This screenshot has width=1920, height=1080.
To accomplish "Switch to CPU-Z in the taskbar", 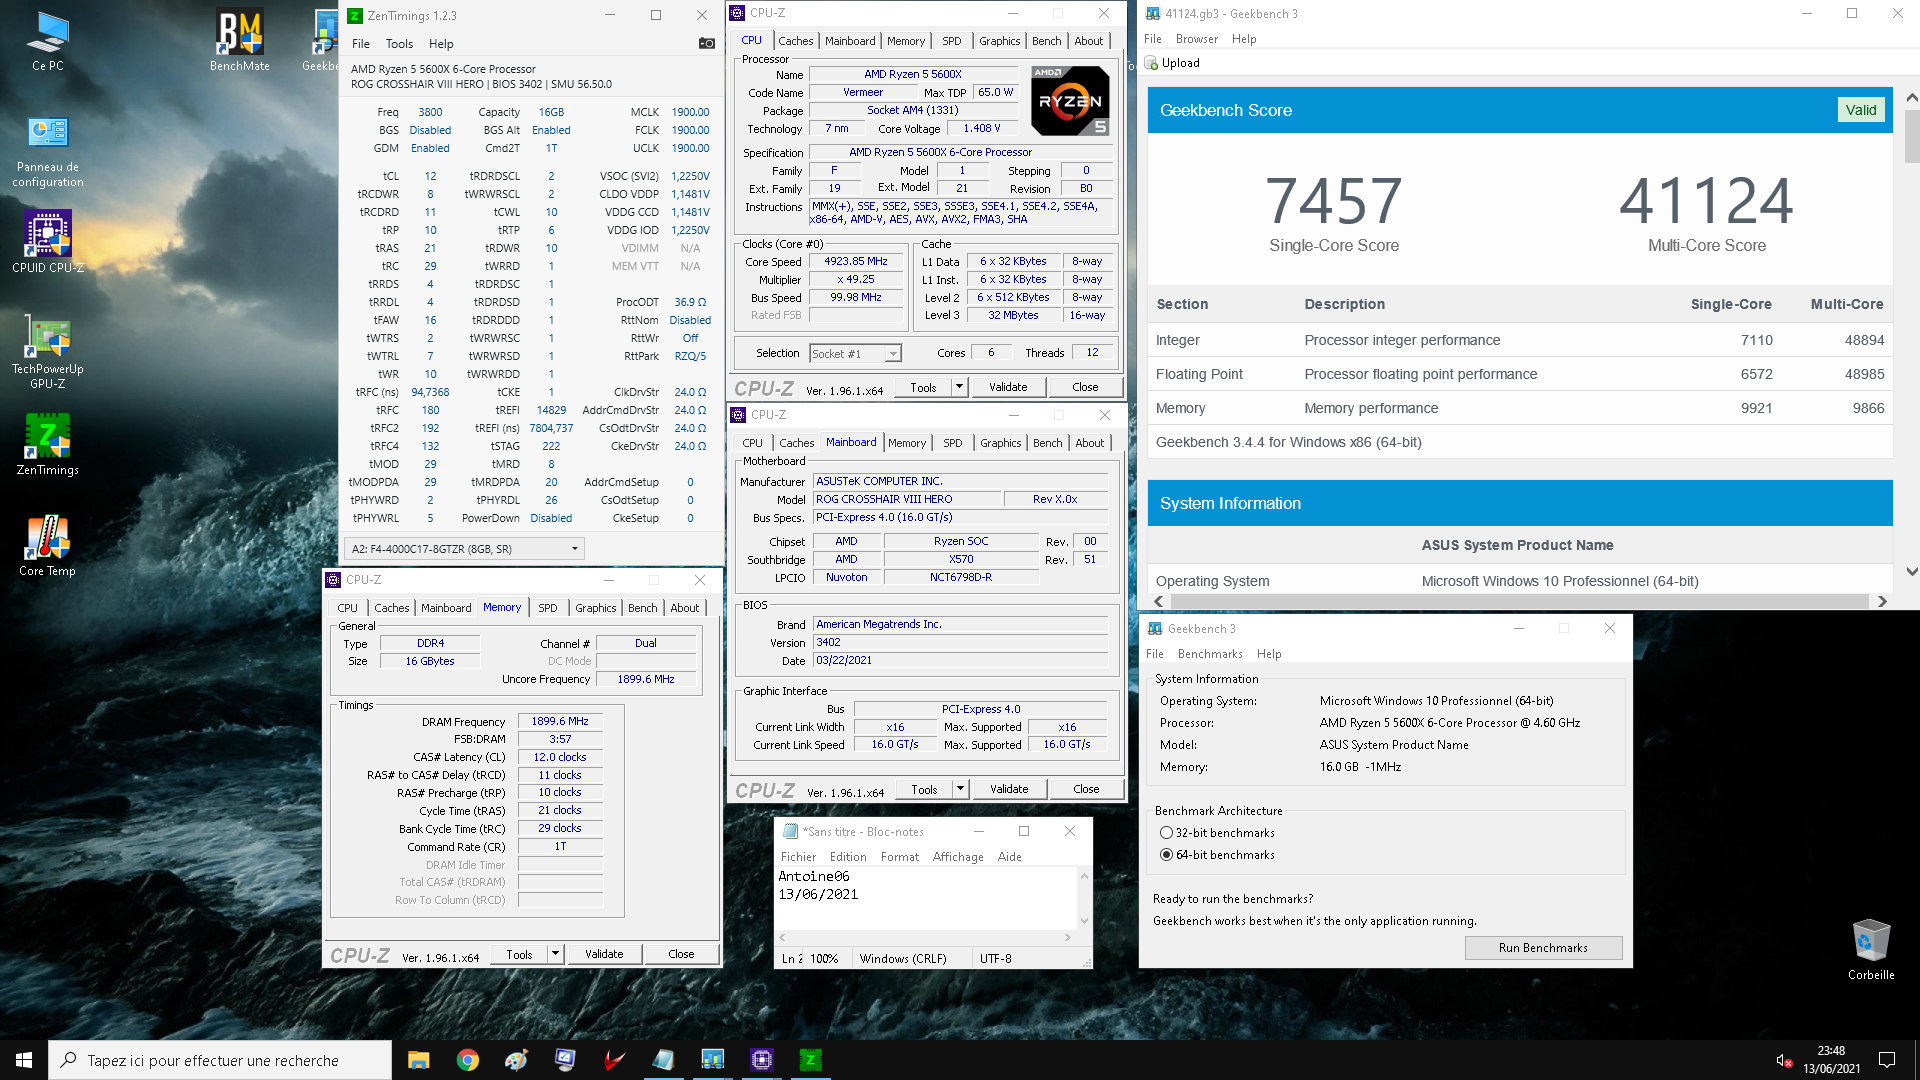I will 761,1060.
